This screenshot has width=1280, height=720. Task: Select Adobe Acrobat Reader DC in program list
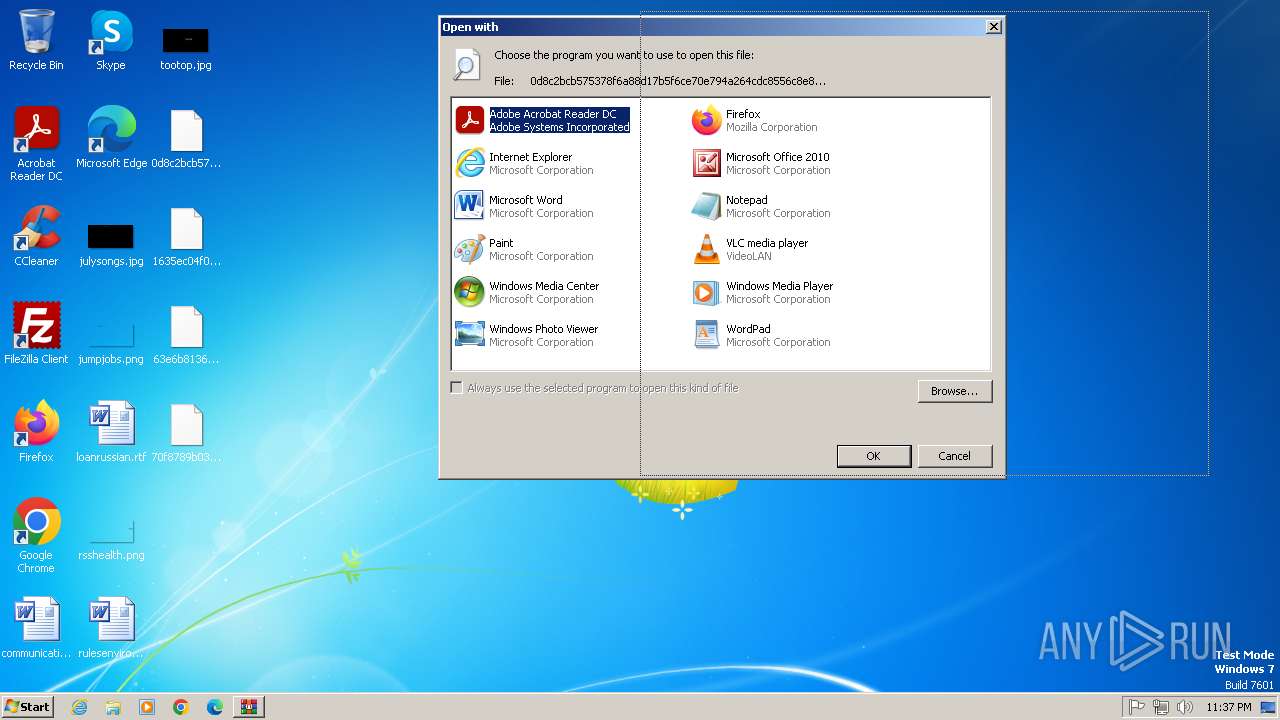coord(543,121)
